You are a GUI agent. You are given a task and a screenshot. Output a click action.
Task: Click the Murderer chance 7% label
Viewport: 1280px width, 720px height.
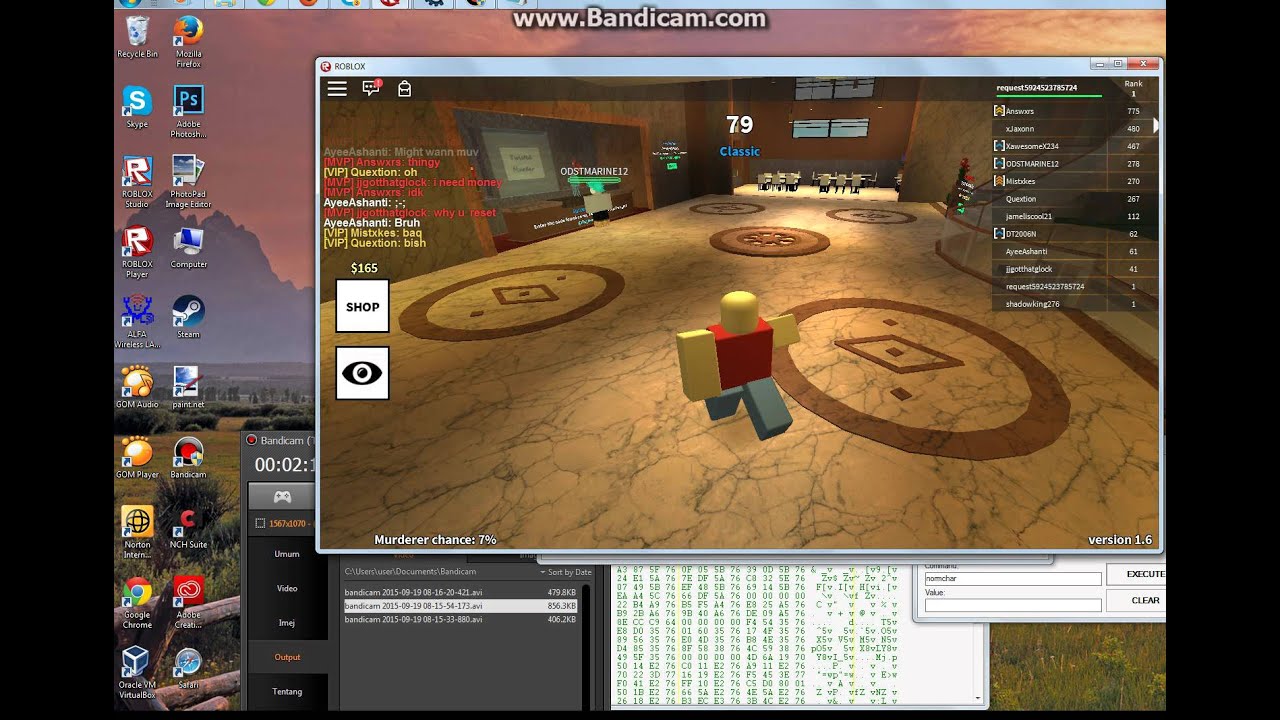435,539
